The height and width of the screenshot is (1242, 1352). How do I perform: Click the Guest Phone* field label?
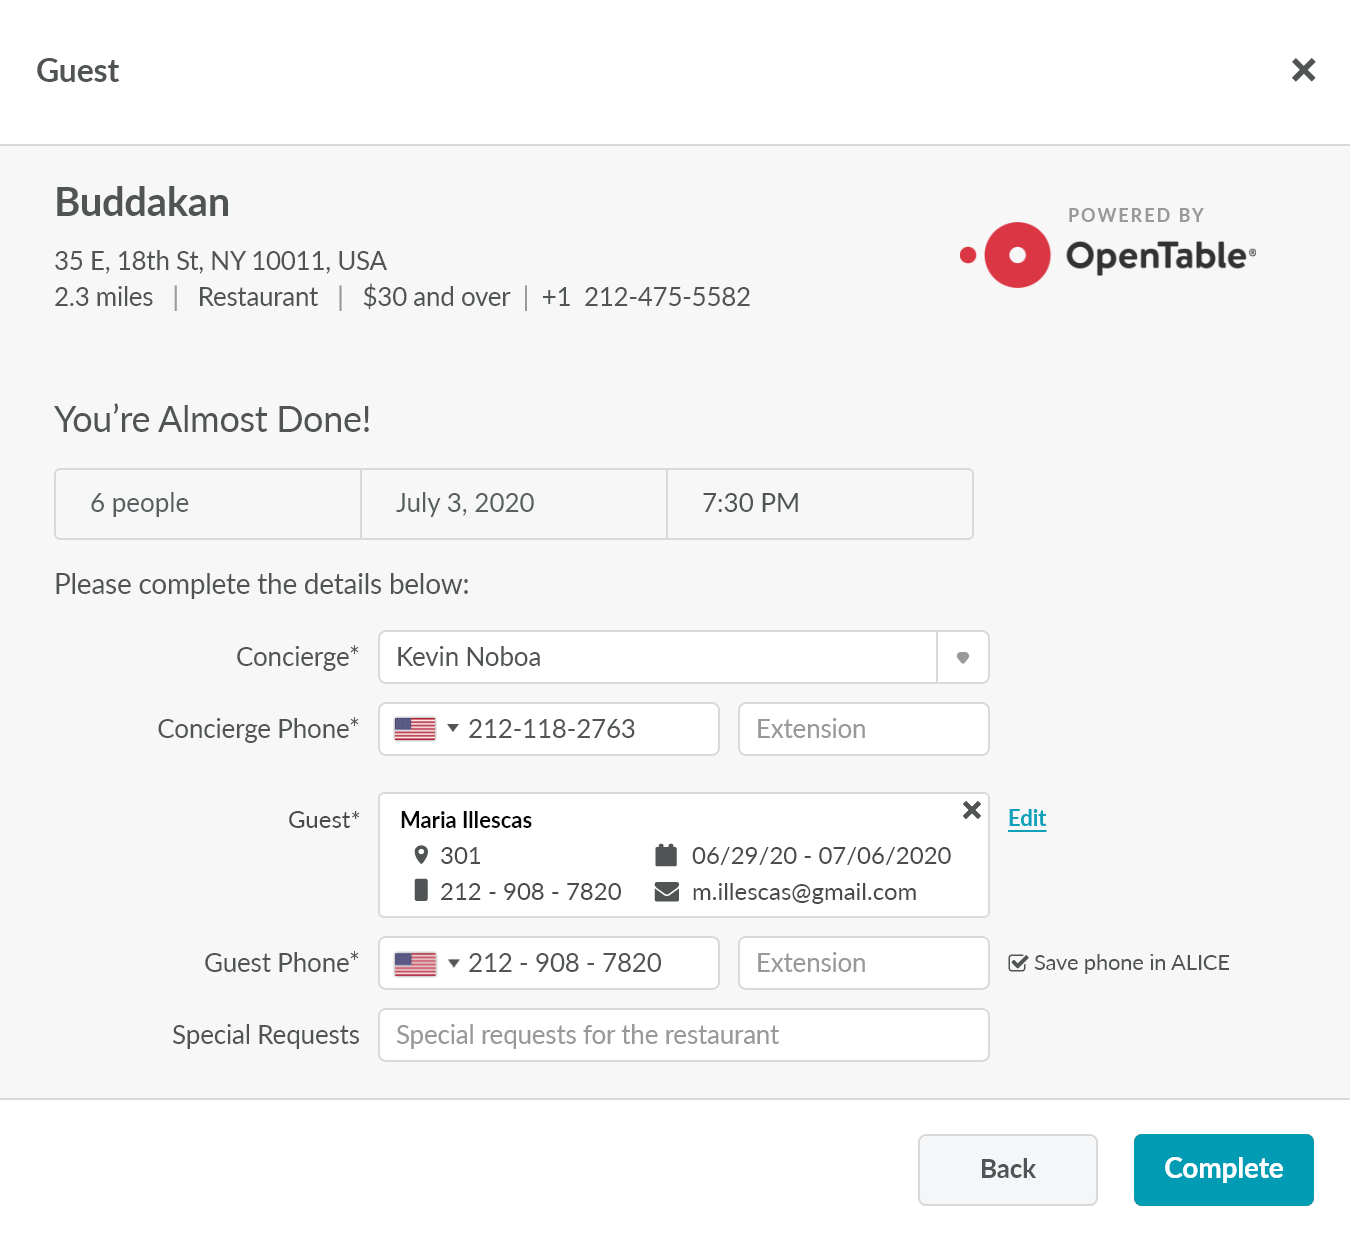point(282,963)
